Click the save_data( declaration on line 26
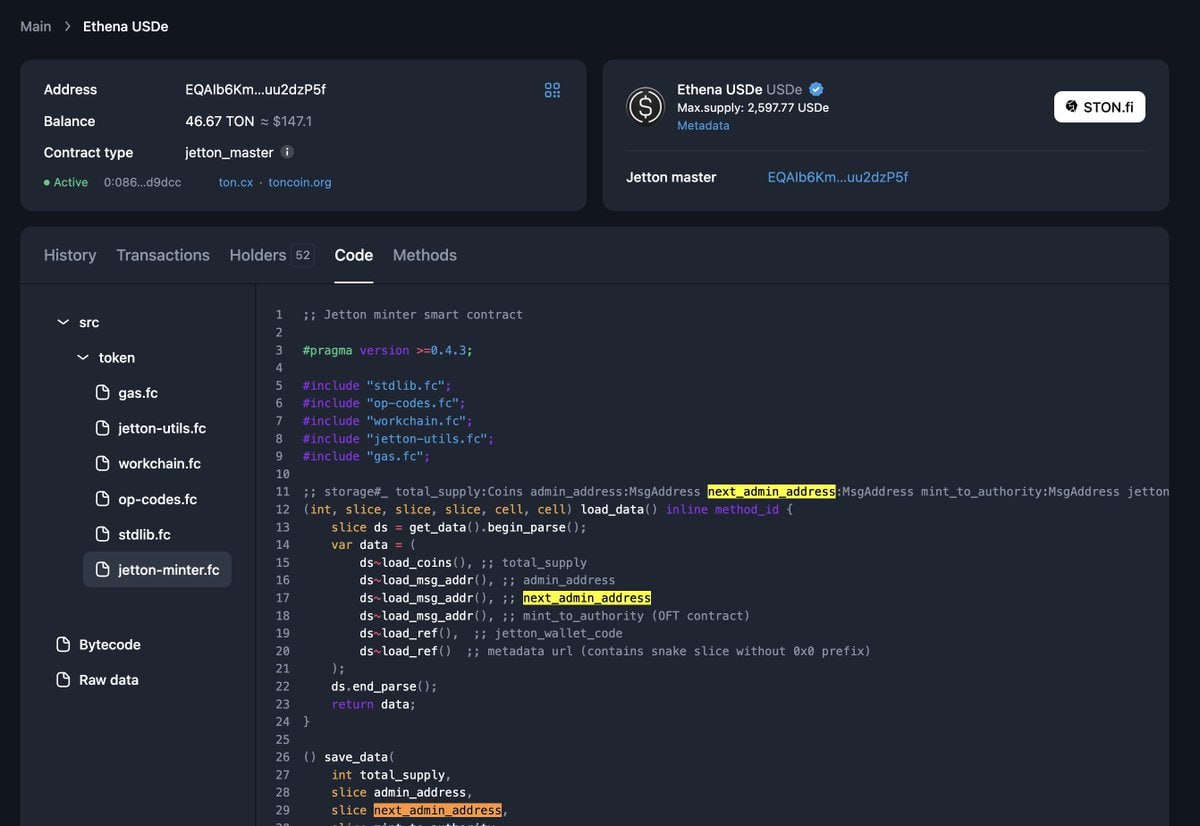 tap(350, 757)
